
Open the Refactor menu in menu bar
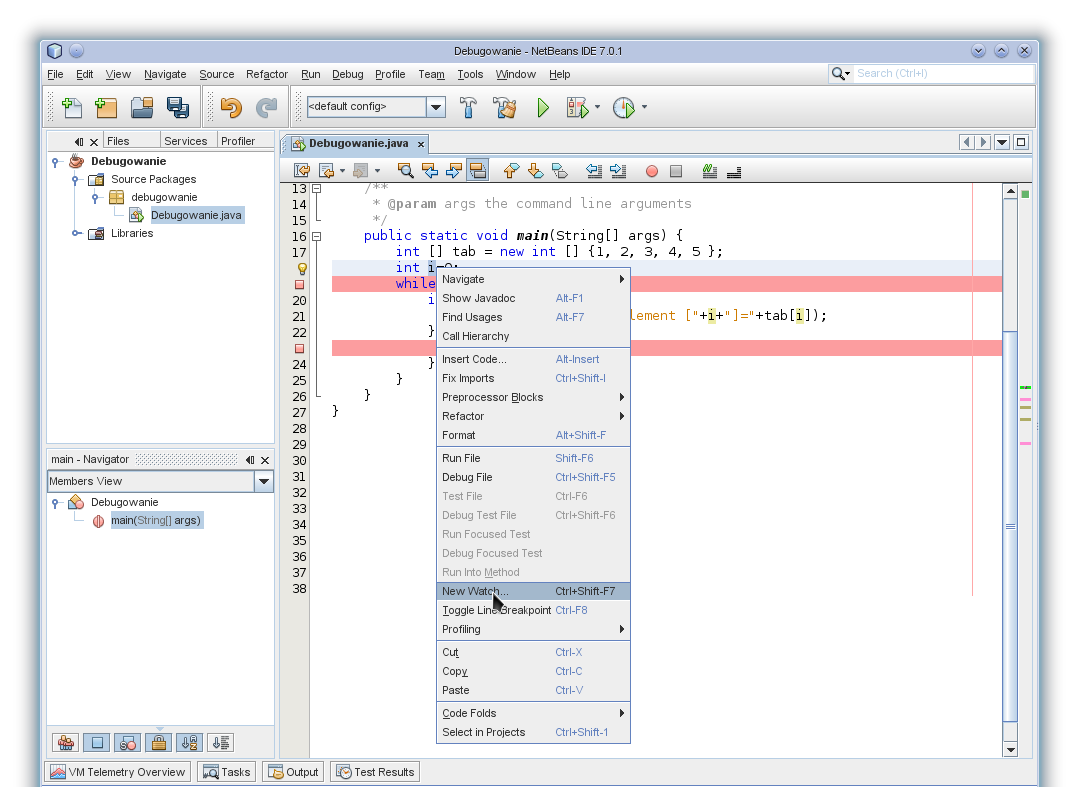pos(267,74)
